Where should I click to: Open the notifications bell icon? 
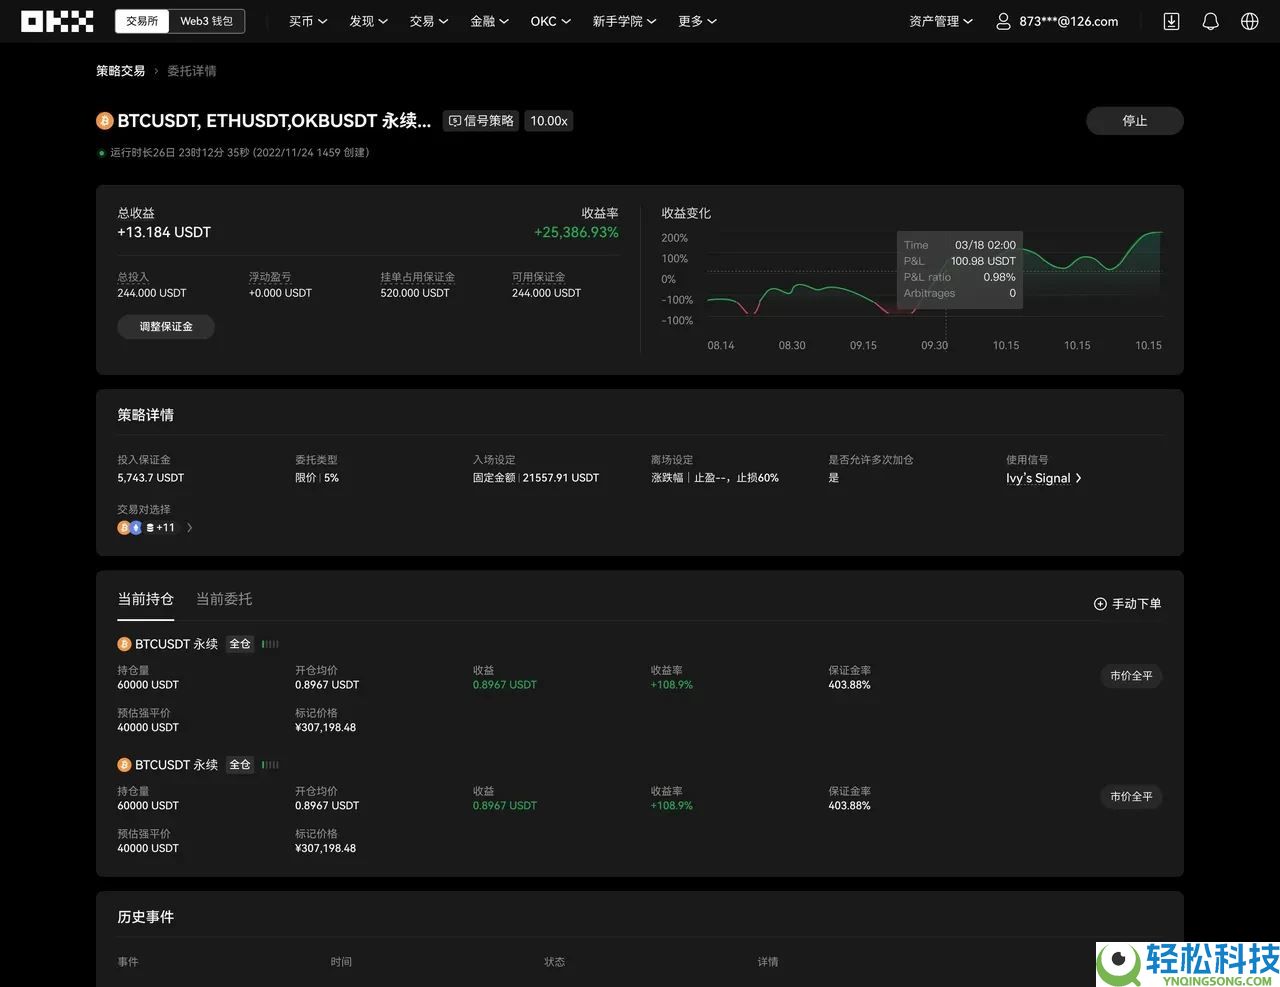[x=1210, y=21]
